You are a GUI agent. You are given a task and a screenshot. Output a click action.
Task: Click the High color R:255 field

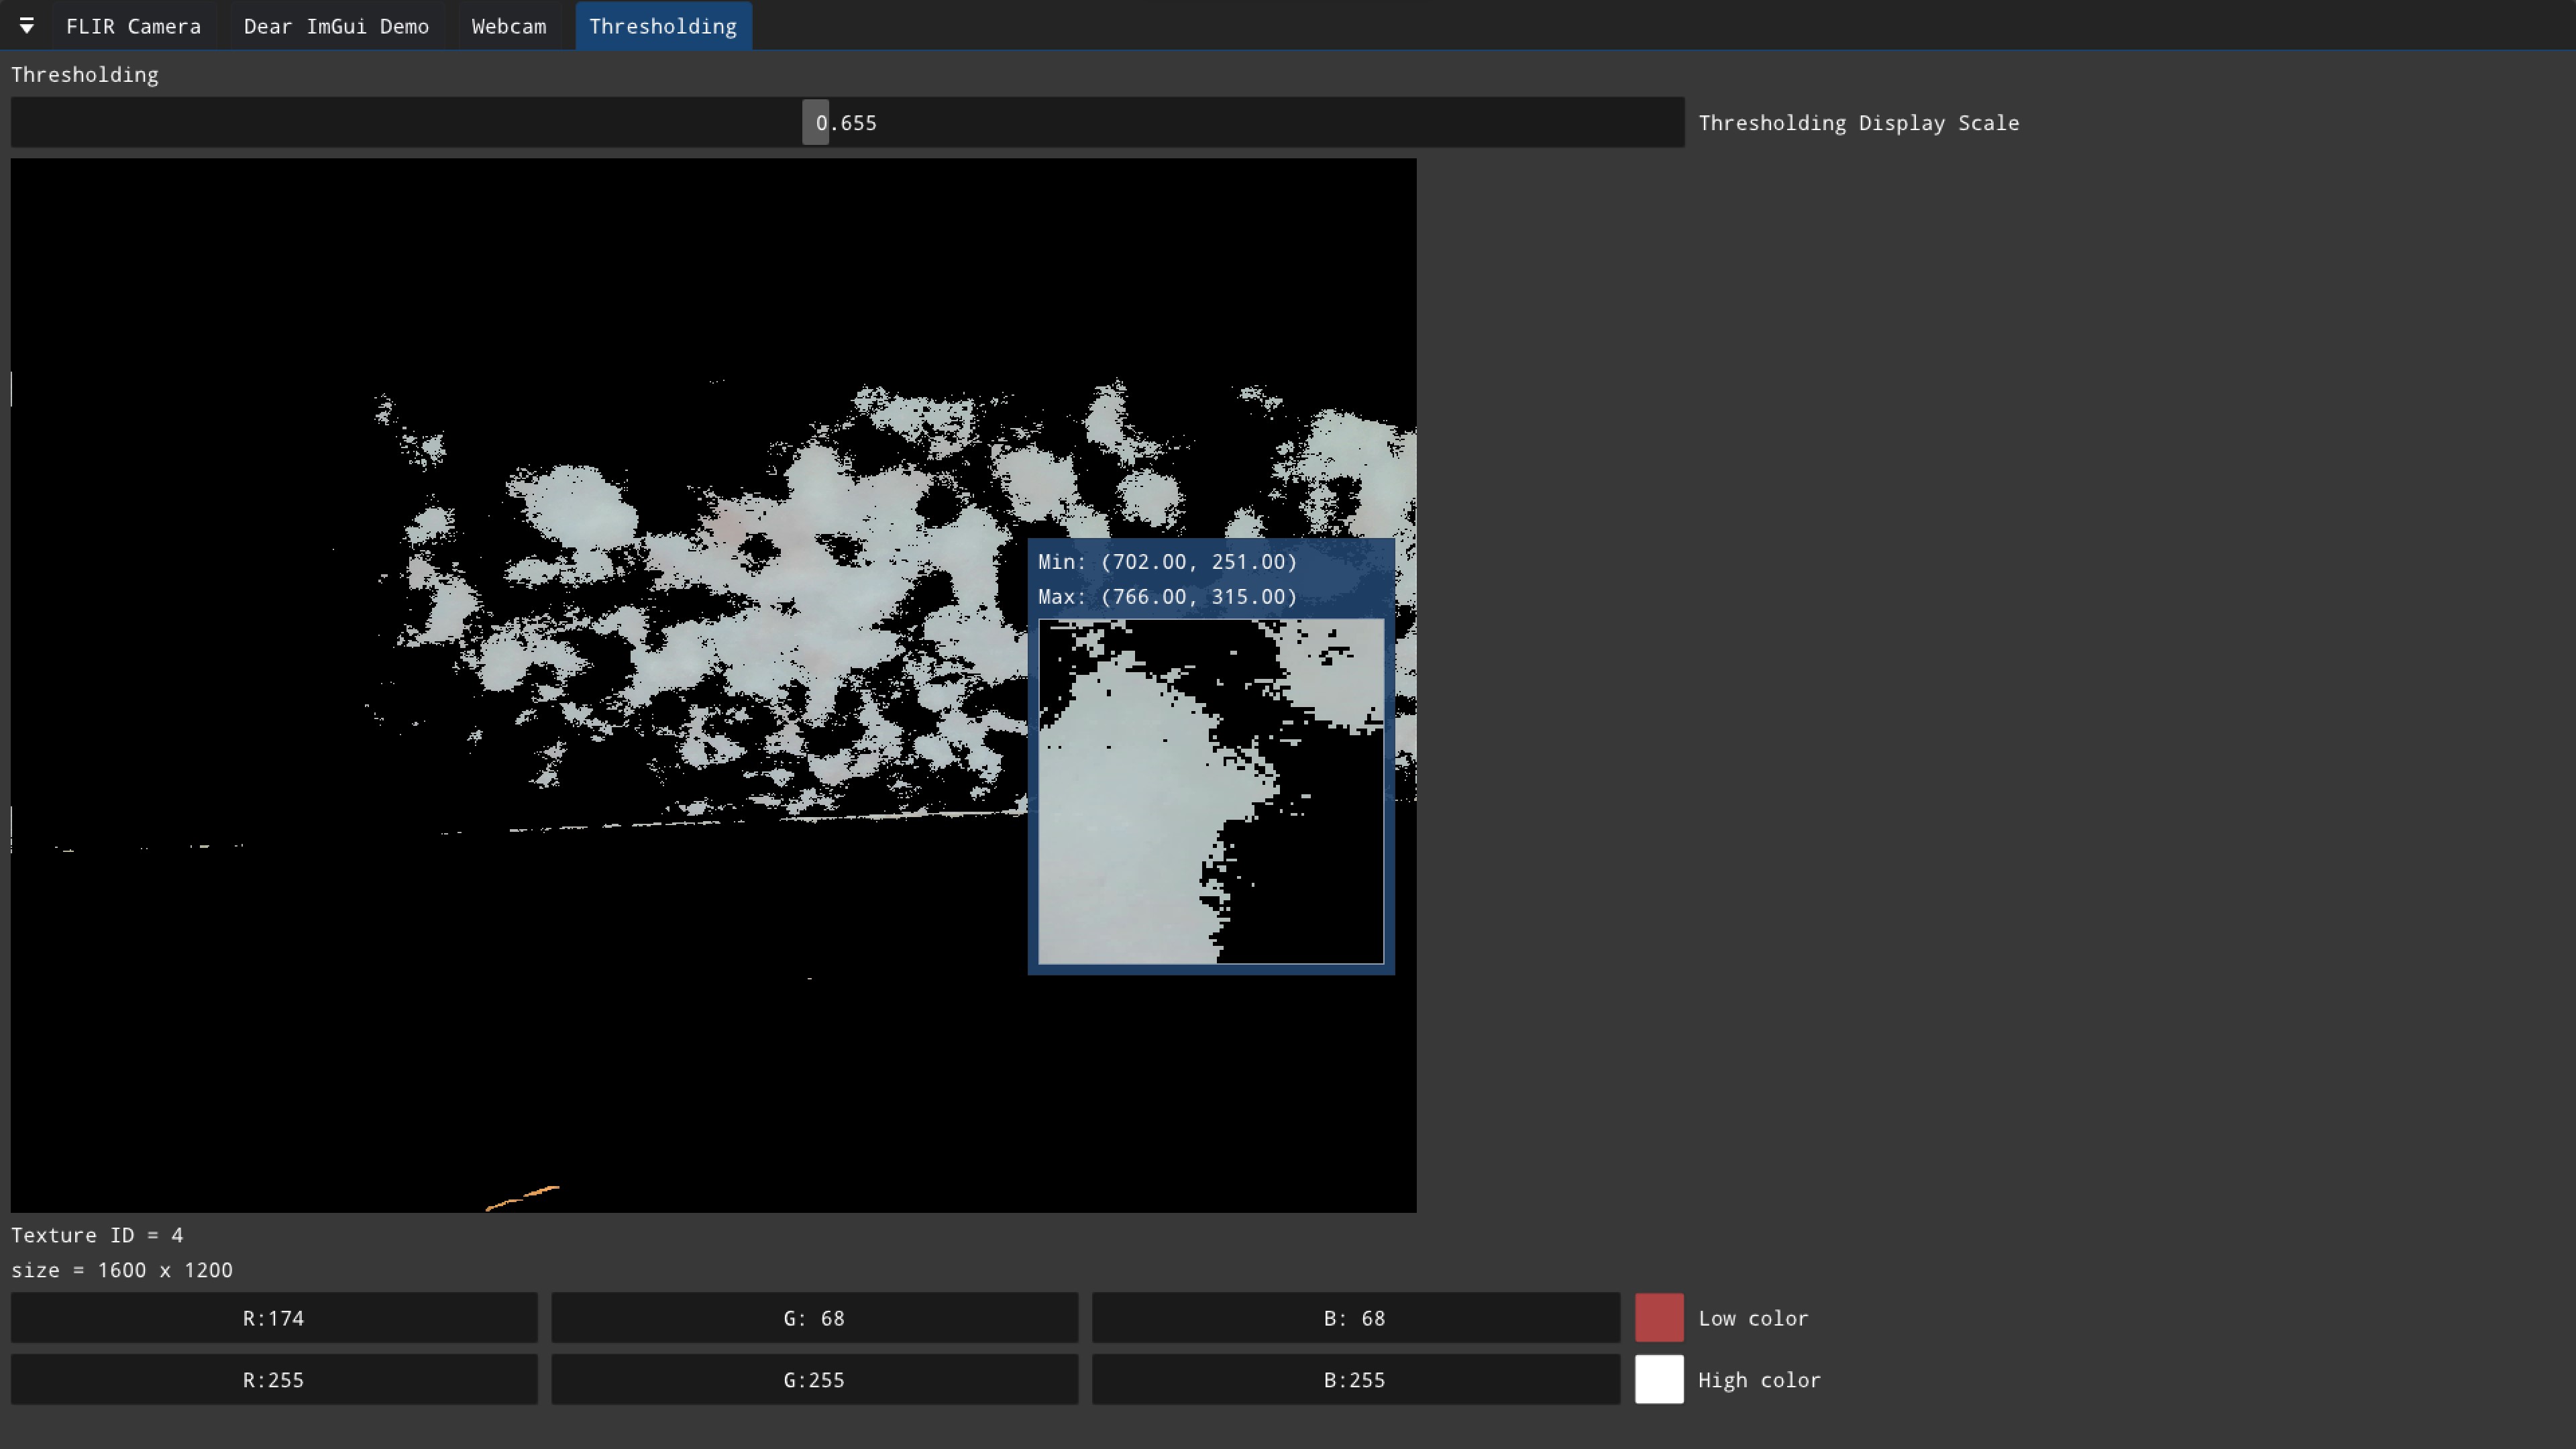tap(273, 1380)
